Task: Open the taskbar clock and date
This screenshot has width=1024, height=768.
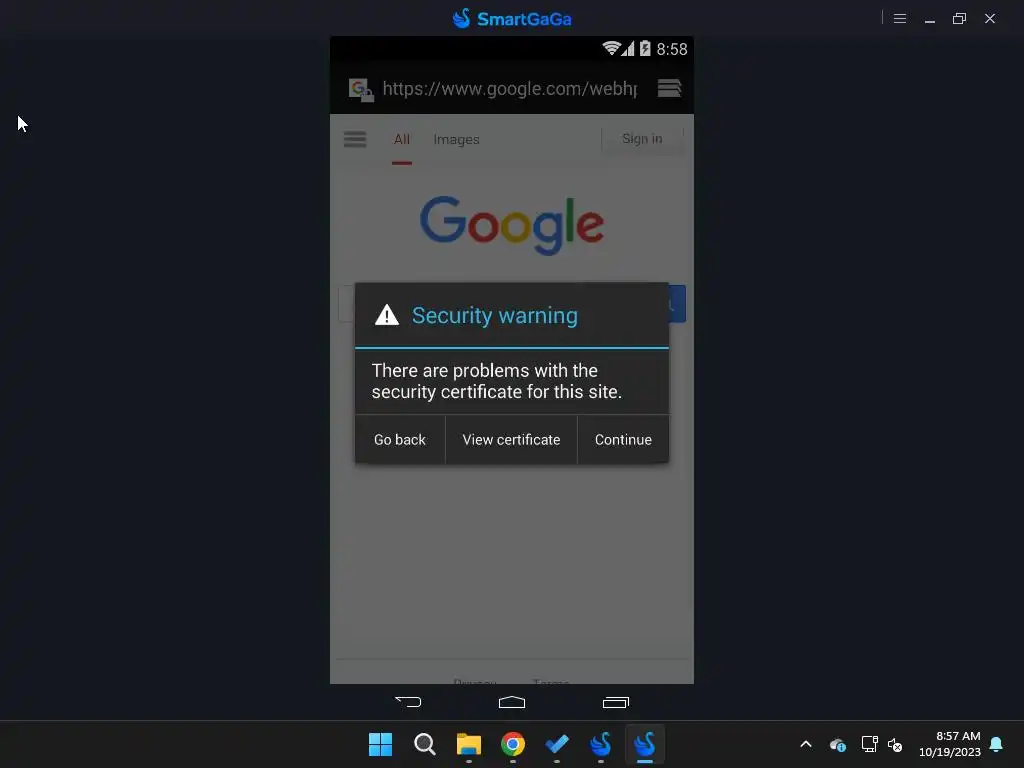Action: coord(950,744)
